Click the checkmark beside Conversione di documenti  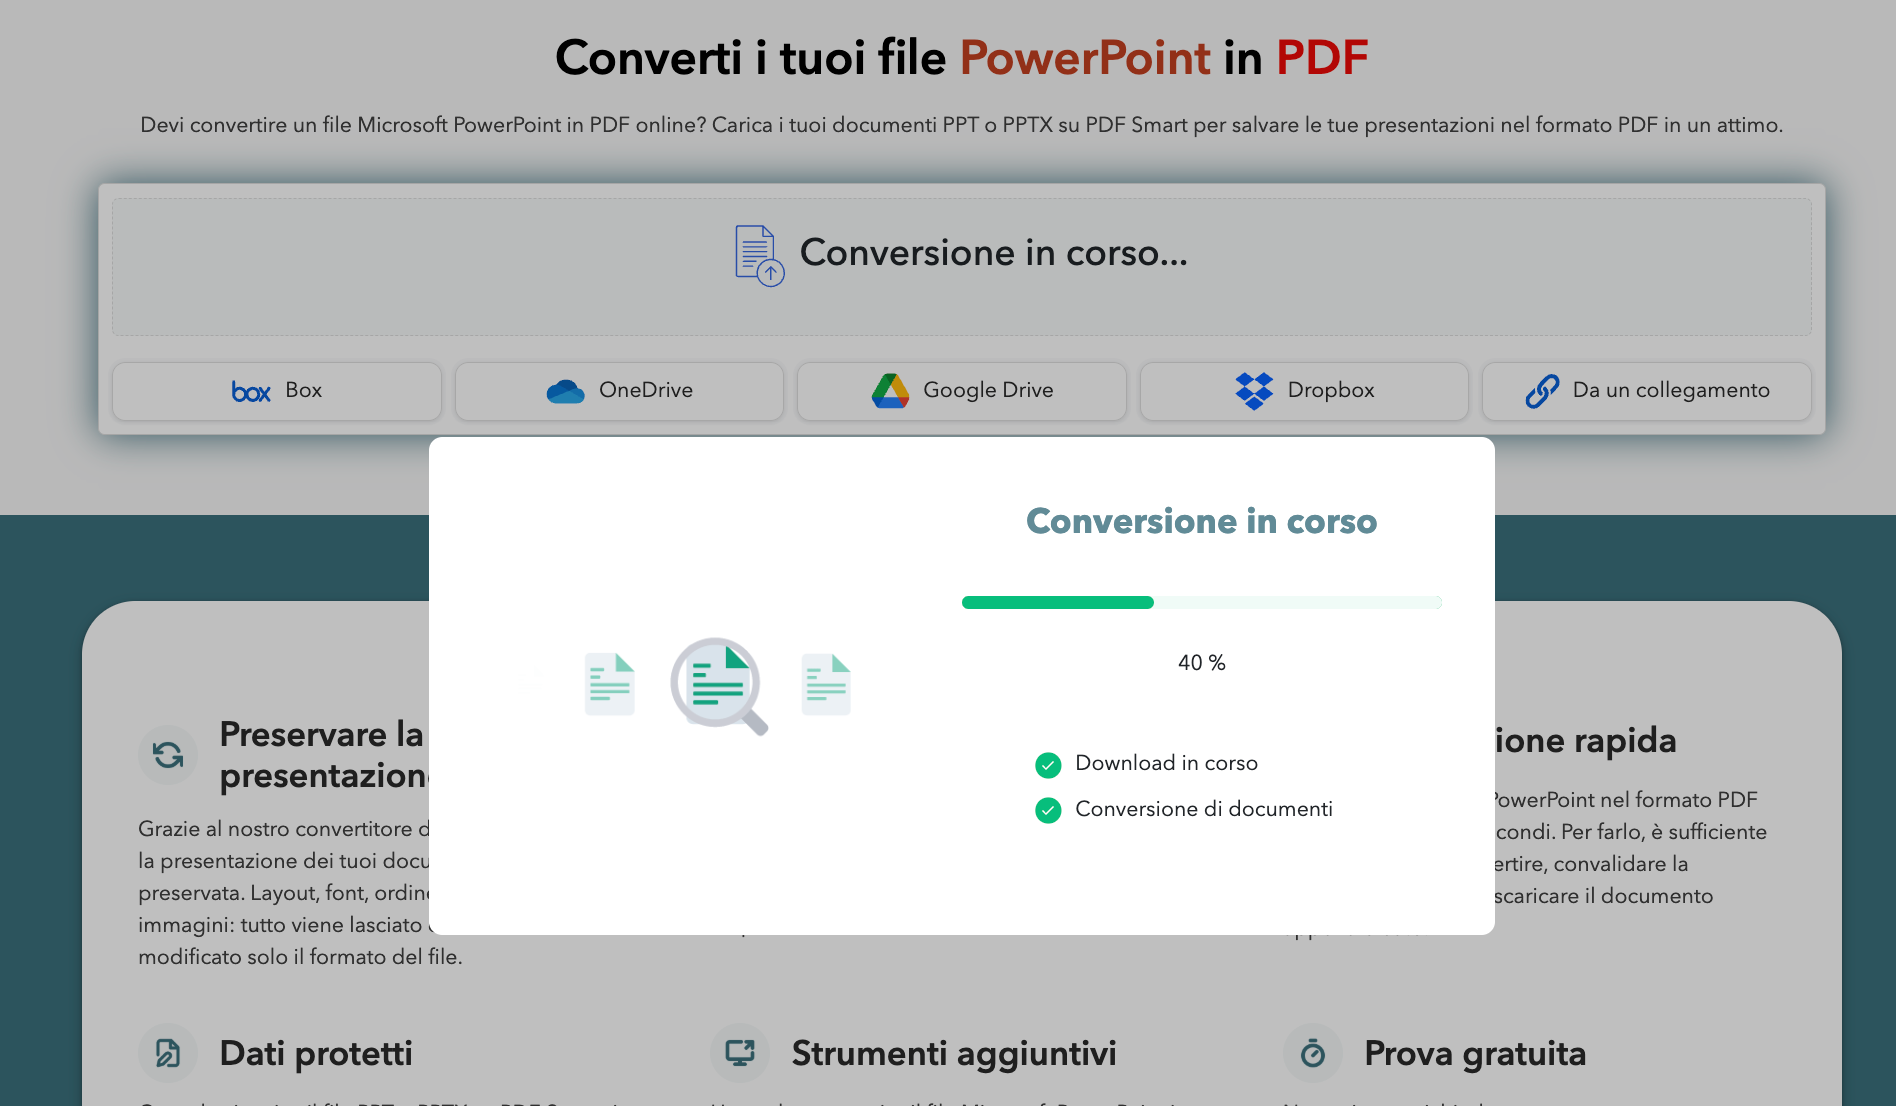[1048, 810]
